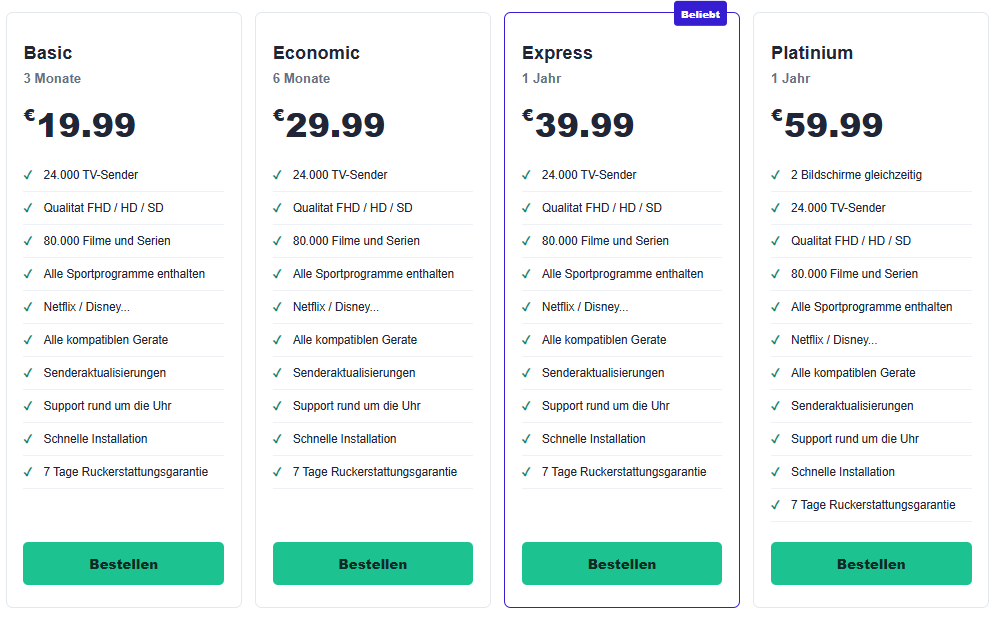Click Economic's Qualitat FHD / HD / SD checkmark
Viewport: 1002px width, 622px height.
pyautogui.click(x=277, y=208)
